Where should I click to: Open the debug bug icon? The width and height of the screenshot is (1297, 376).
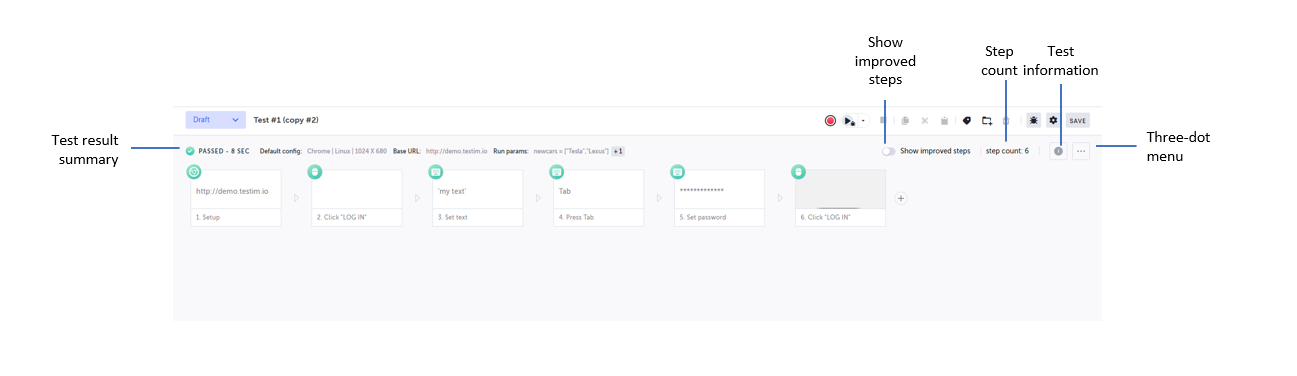(1033, 120)
